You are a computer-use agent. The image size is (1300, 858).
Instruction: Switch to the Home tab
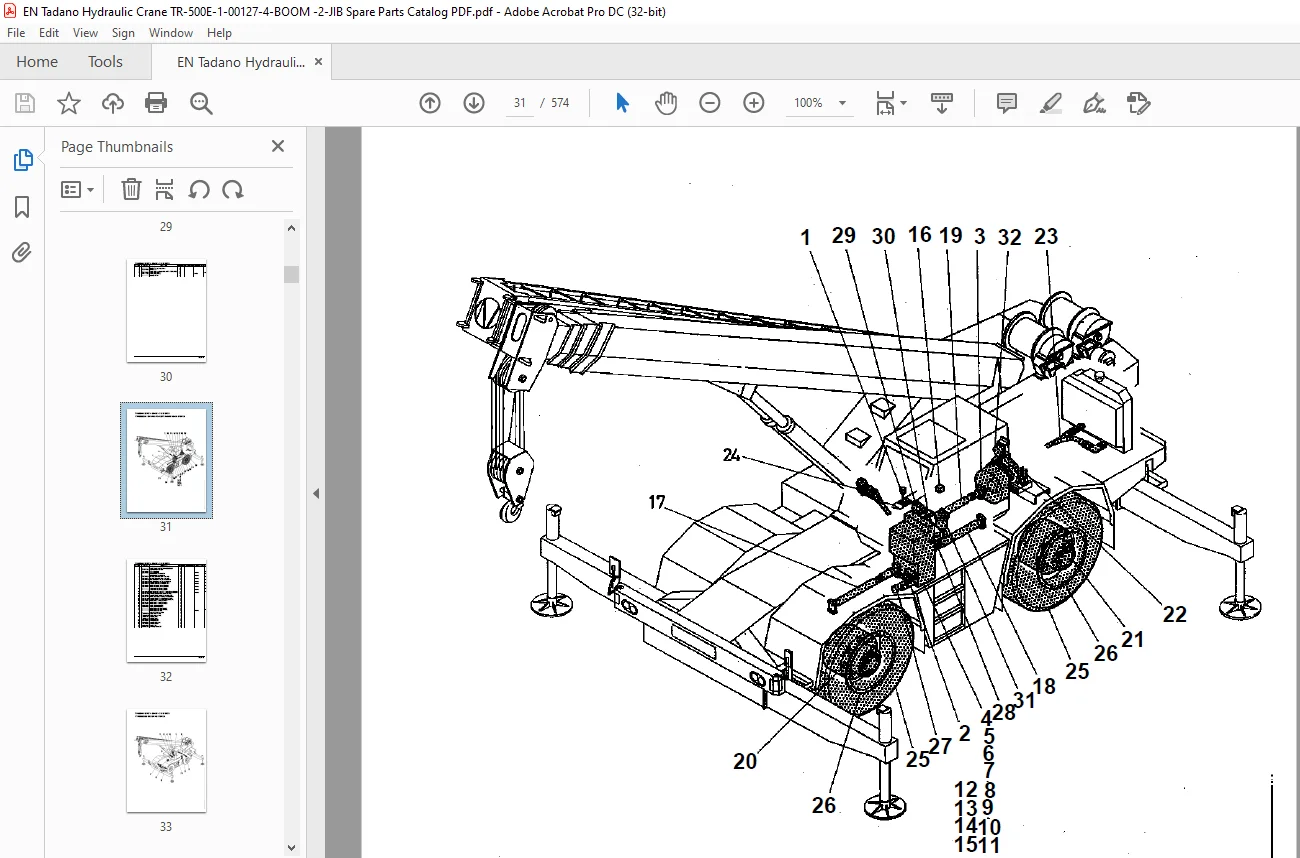37,61
